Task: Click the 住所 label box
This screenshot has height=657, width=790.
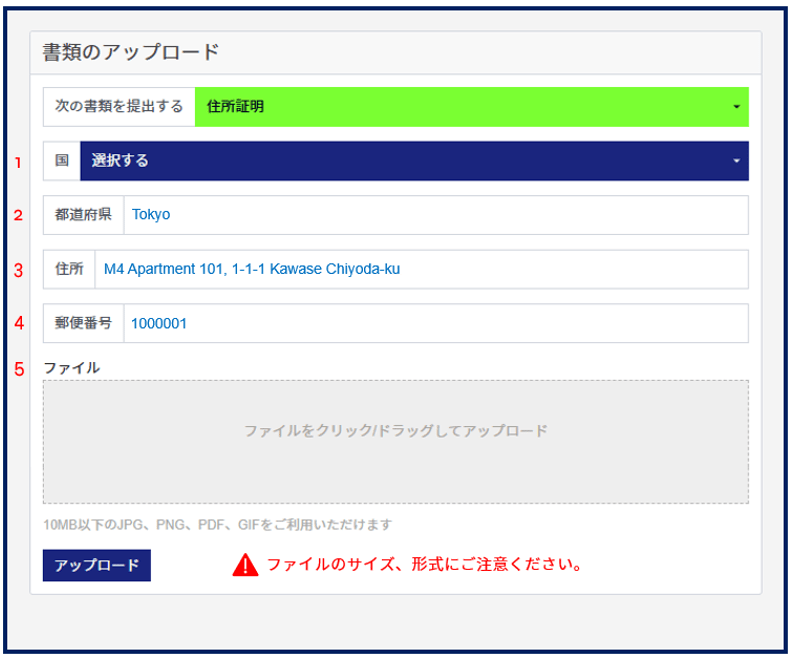Action: coord(69,269)
